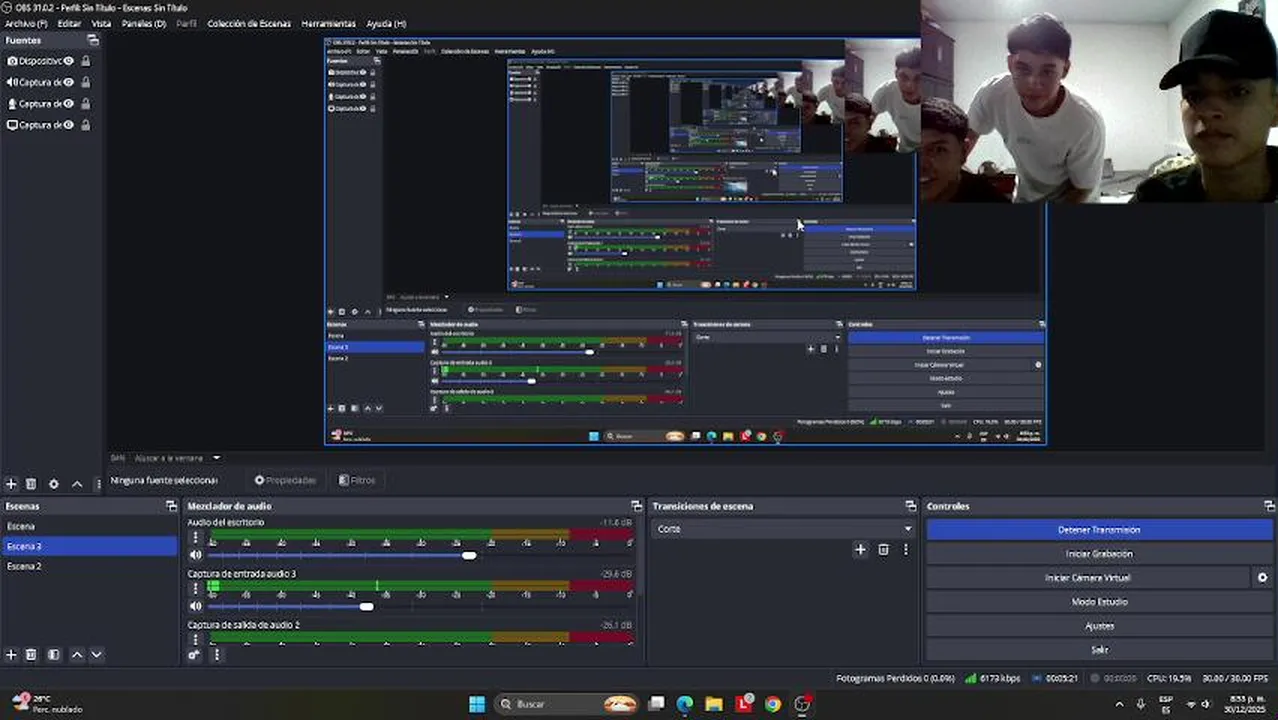Open the Paneles menu

144,23
